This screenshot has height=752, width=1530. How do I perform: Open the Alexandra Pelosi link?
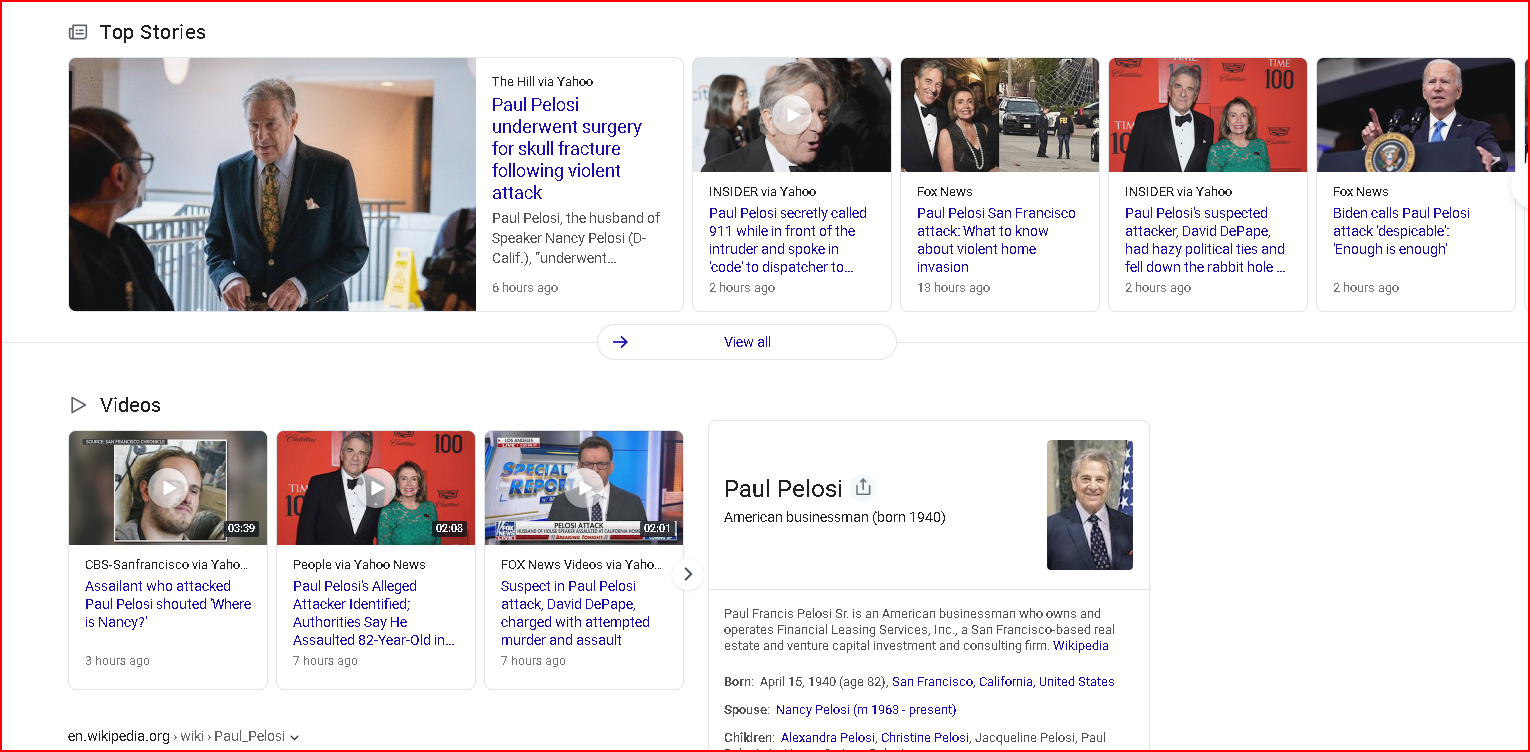826,738
